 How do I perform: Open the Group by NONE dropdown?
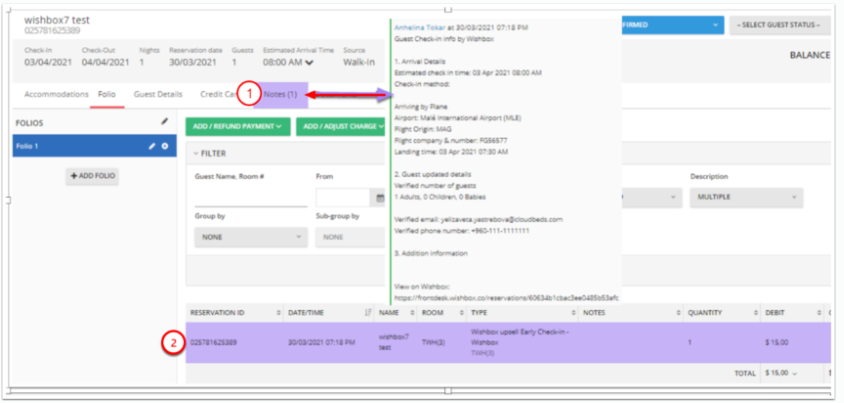(x=251, y=237)
